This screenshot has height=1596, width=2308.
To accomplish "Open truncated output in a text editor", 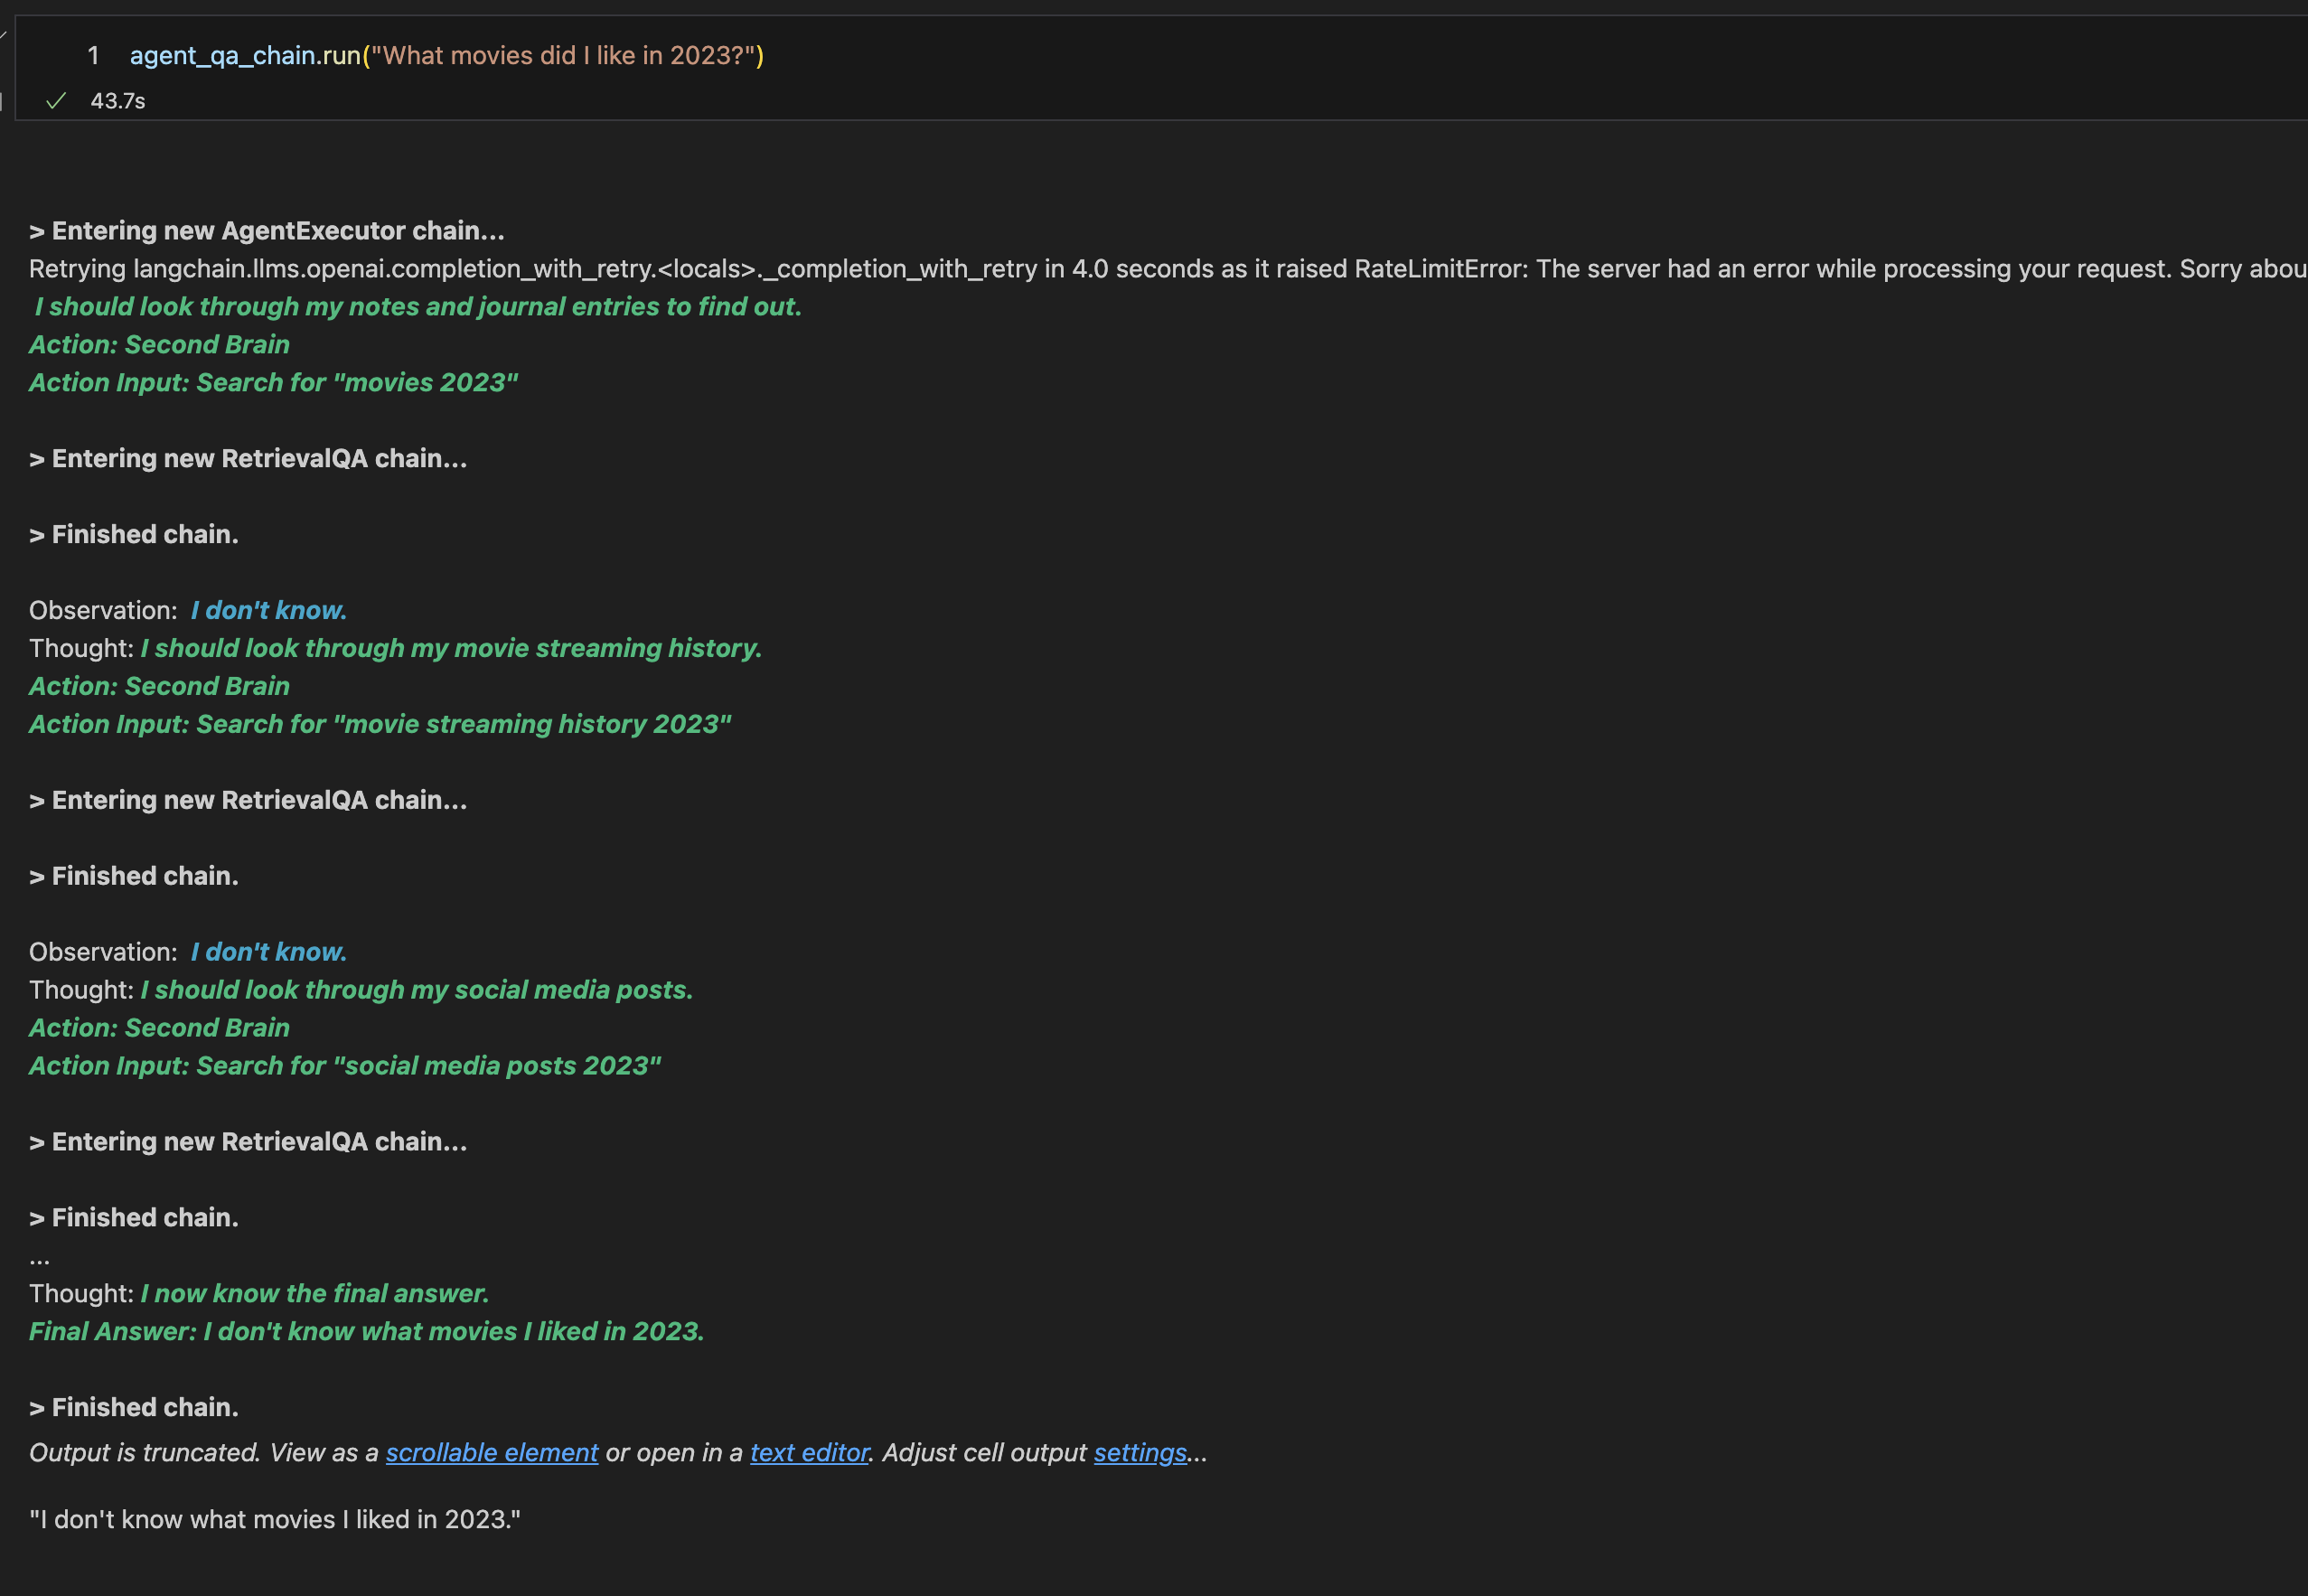I will point(809,1453).
